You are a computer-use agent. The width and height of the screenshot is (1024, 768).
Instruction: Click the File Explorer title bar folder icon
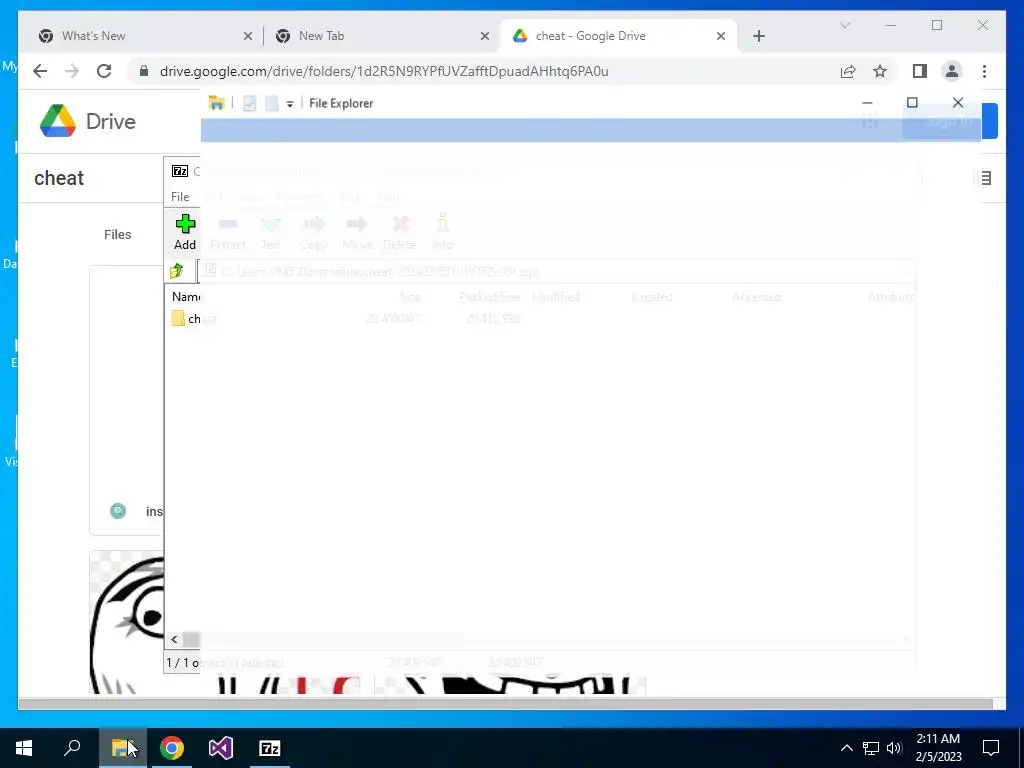tap(216, 103)
